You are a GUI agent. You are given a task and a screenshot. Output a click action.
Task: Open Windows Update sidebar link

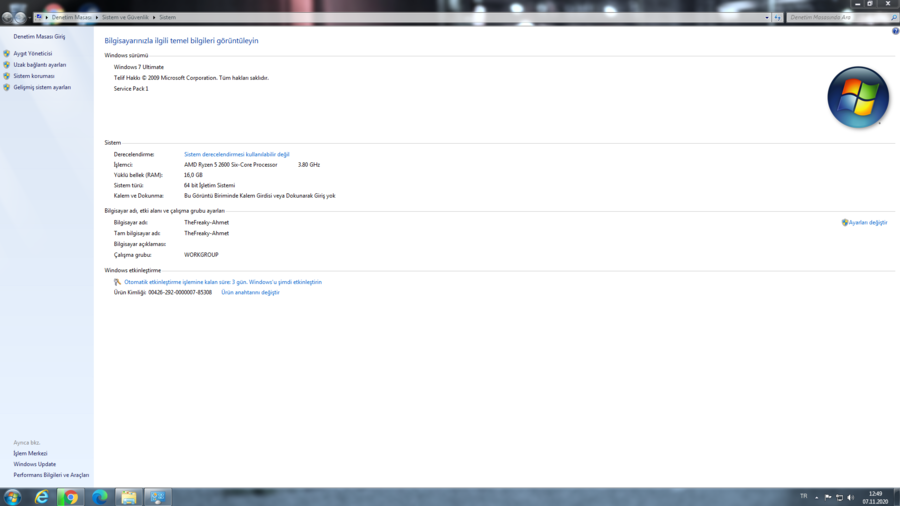click(x=34, y=464)
